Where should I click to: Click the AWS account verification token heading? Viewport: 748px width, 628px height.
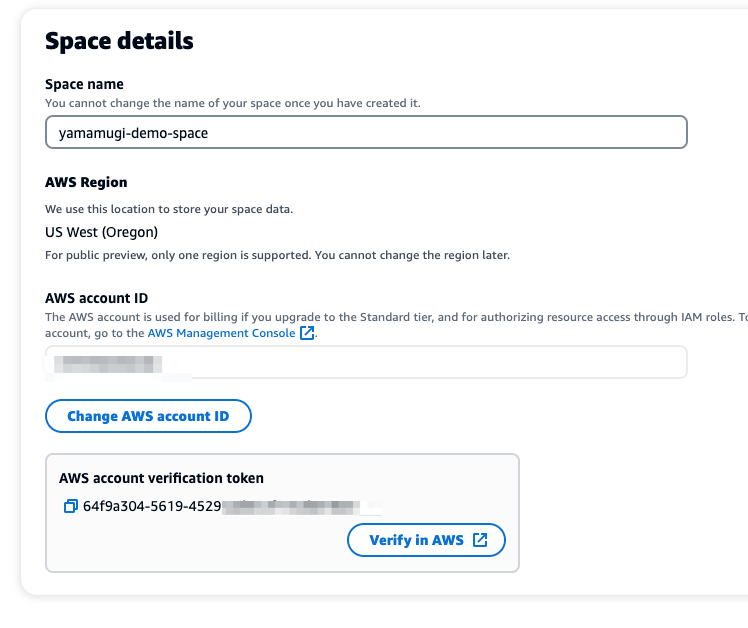(x=161, y=478)
